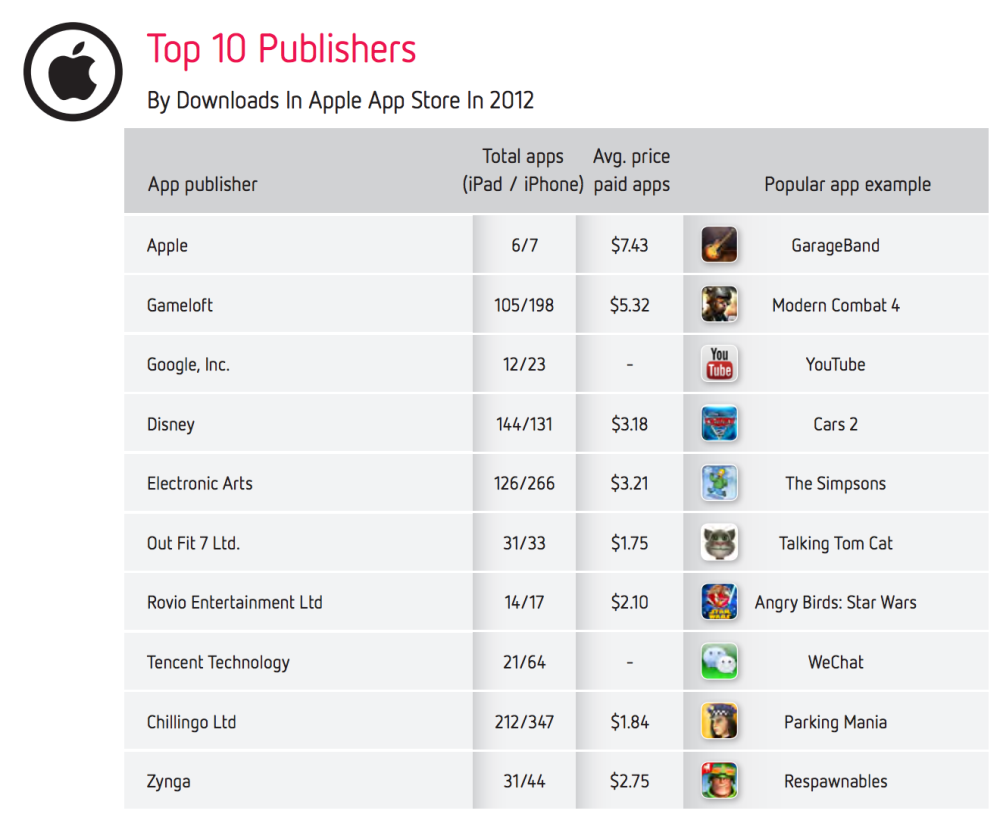
Task: Click Chillingo Ltd total apps 212/347
Action: [x=524, y=722]
